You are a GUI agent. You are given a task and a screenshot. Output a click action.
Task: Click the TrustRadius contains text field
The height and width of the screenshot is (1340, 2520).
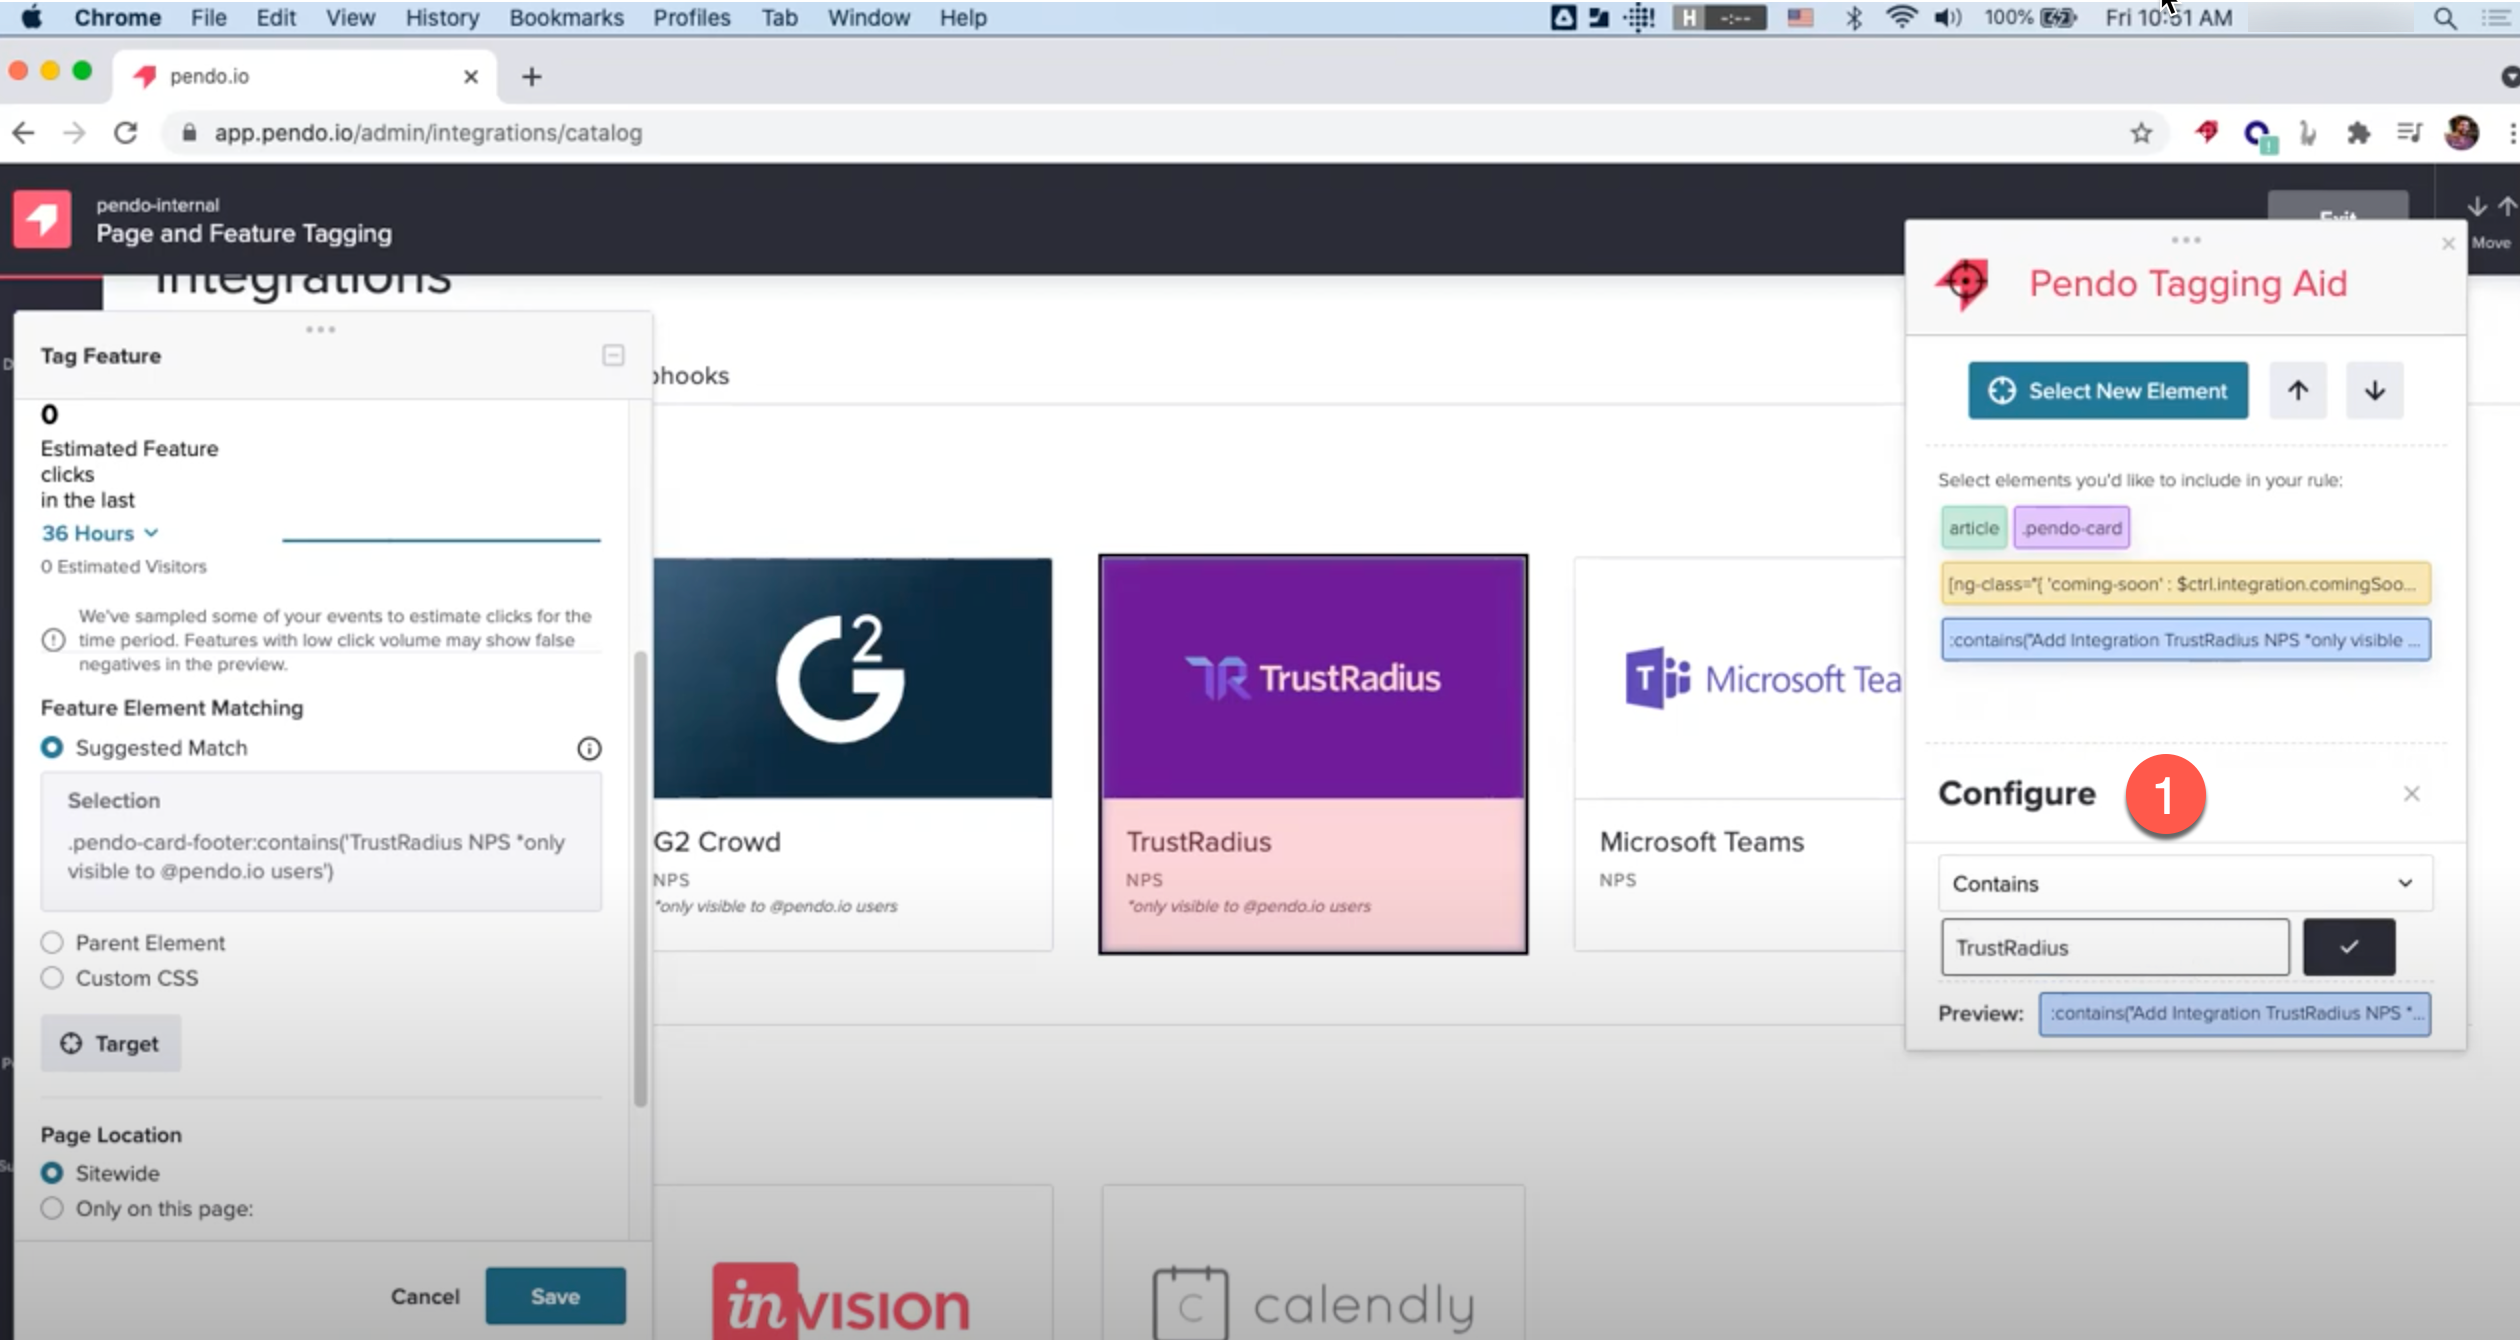(2115, 947)
